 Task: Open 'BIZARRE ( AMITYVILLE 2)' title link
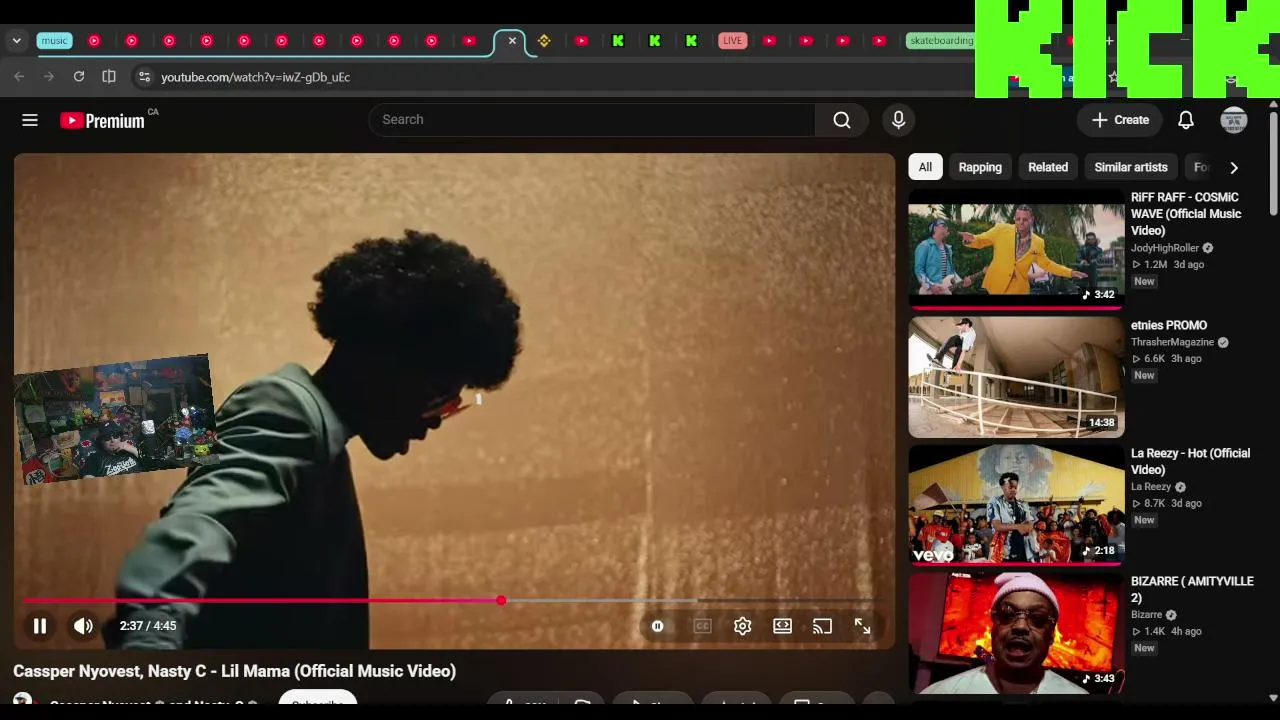pyautogui.click(x=1192, y=589)
